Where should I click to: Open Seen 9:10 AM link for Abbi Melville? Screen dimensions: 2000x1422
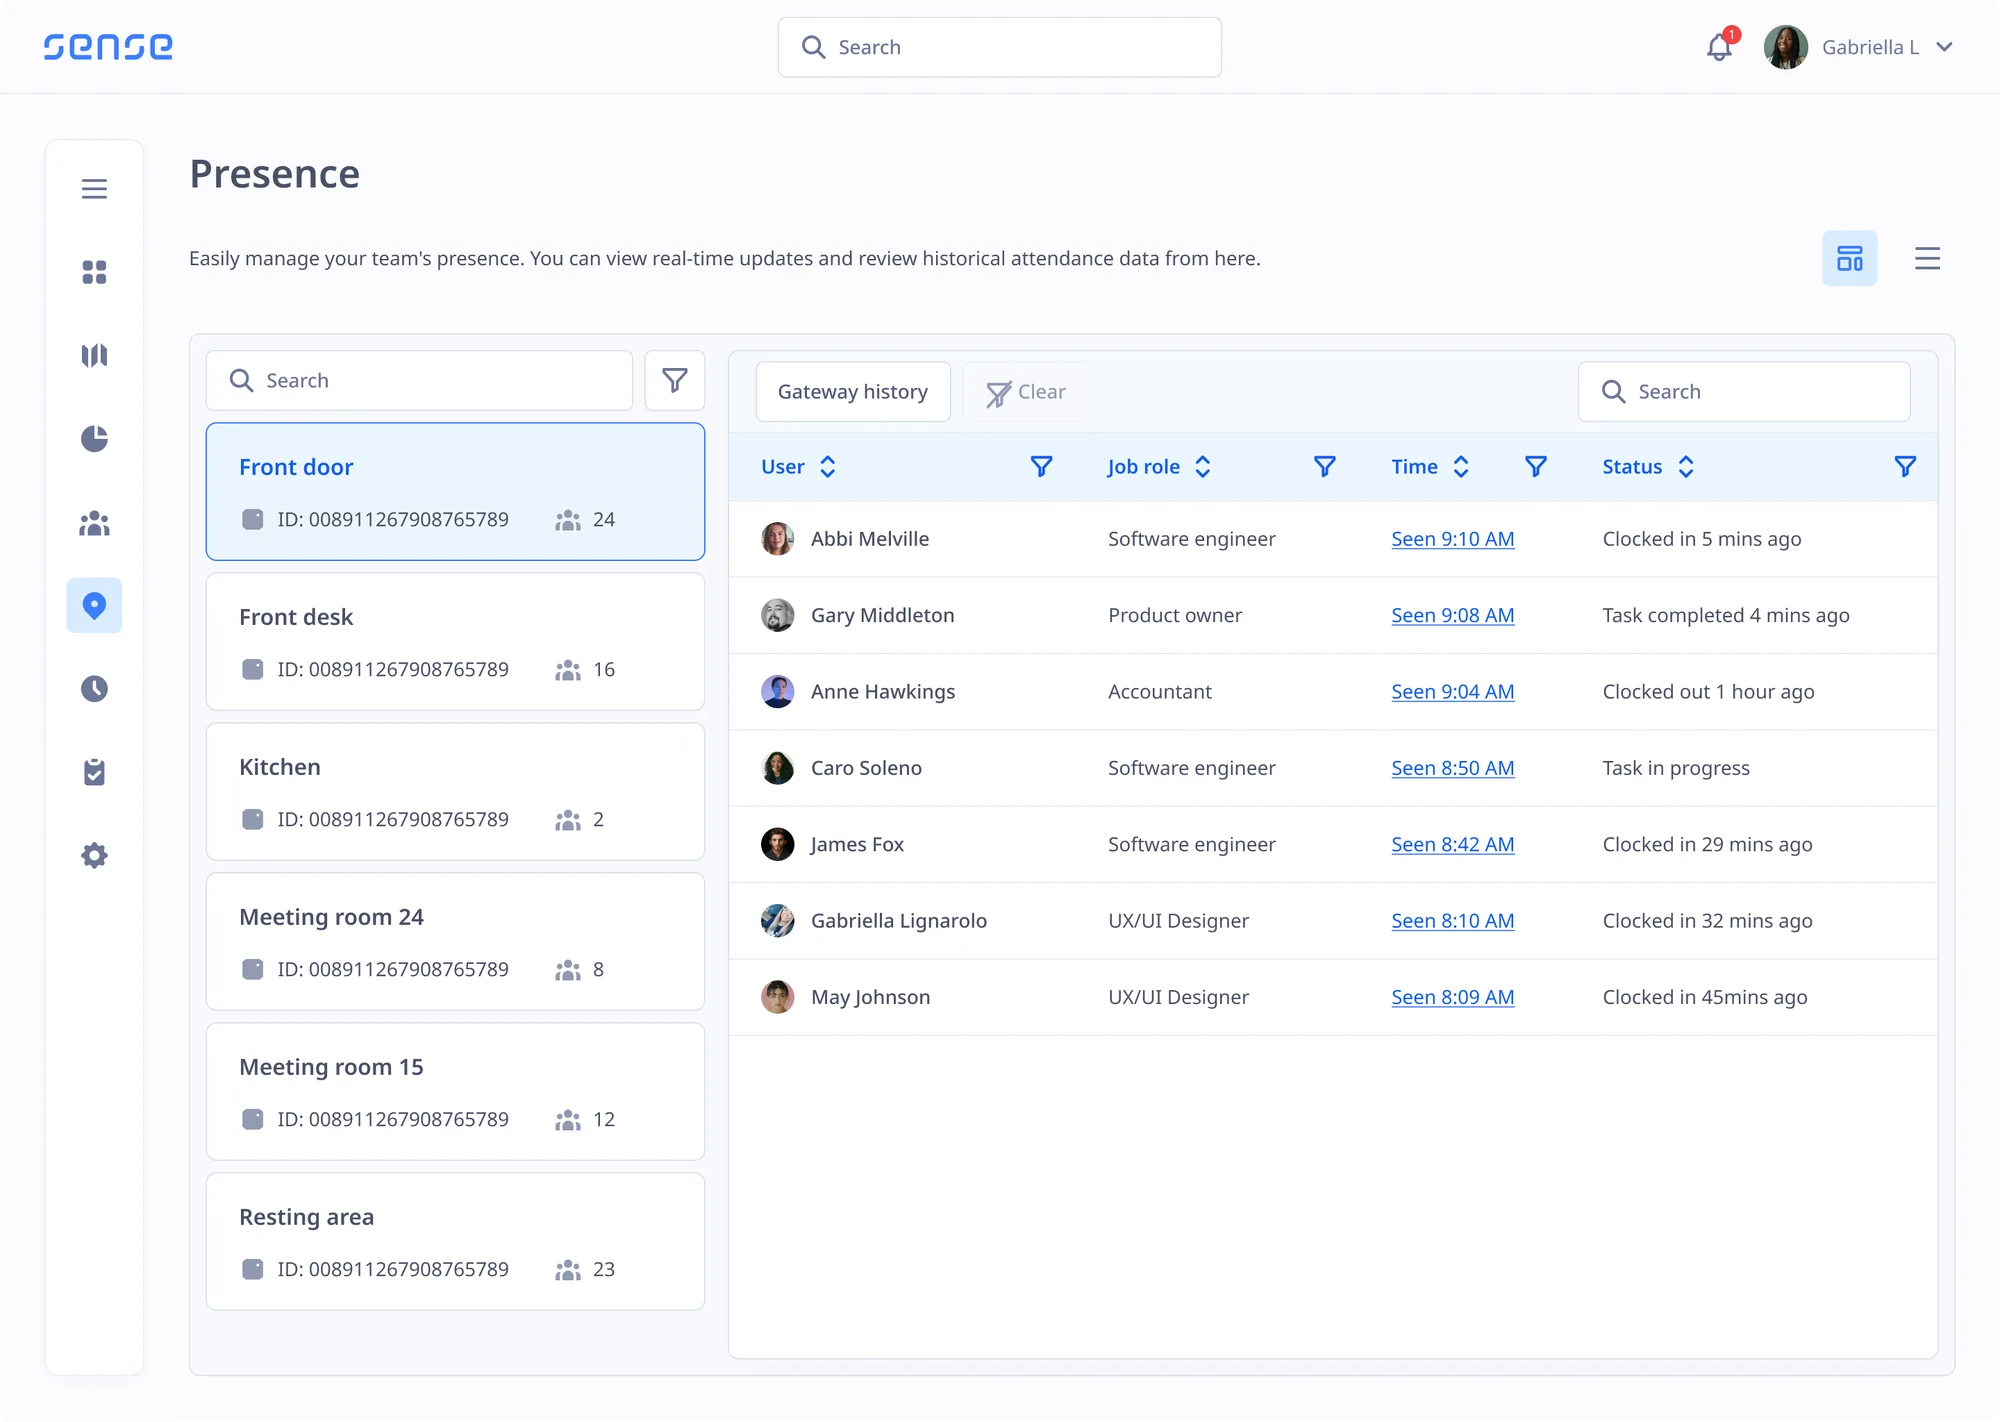1452,538
